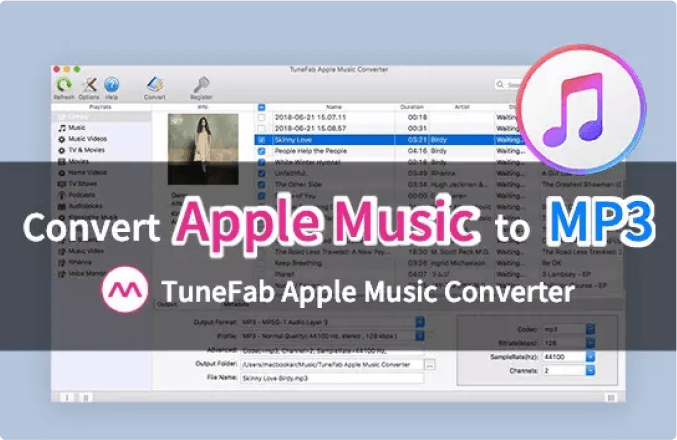This screenshot has height=440, width=677.
Task: Click the Output Folder path field
Action: point(332,365)
